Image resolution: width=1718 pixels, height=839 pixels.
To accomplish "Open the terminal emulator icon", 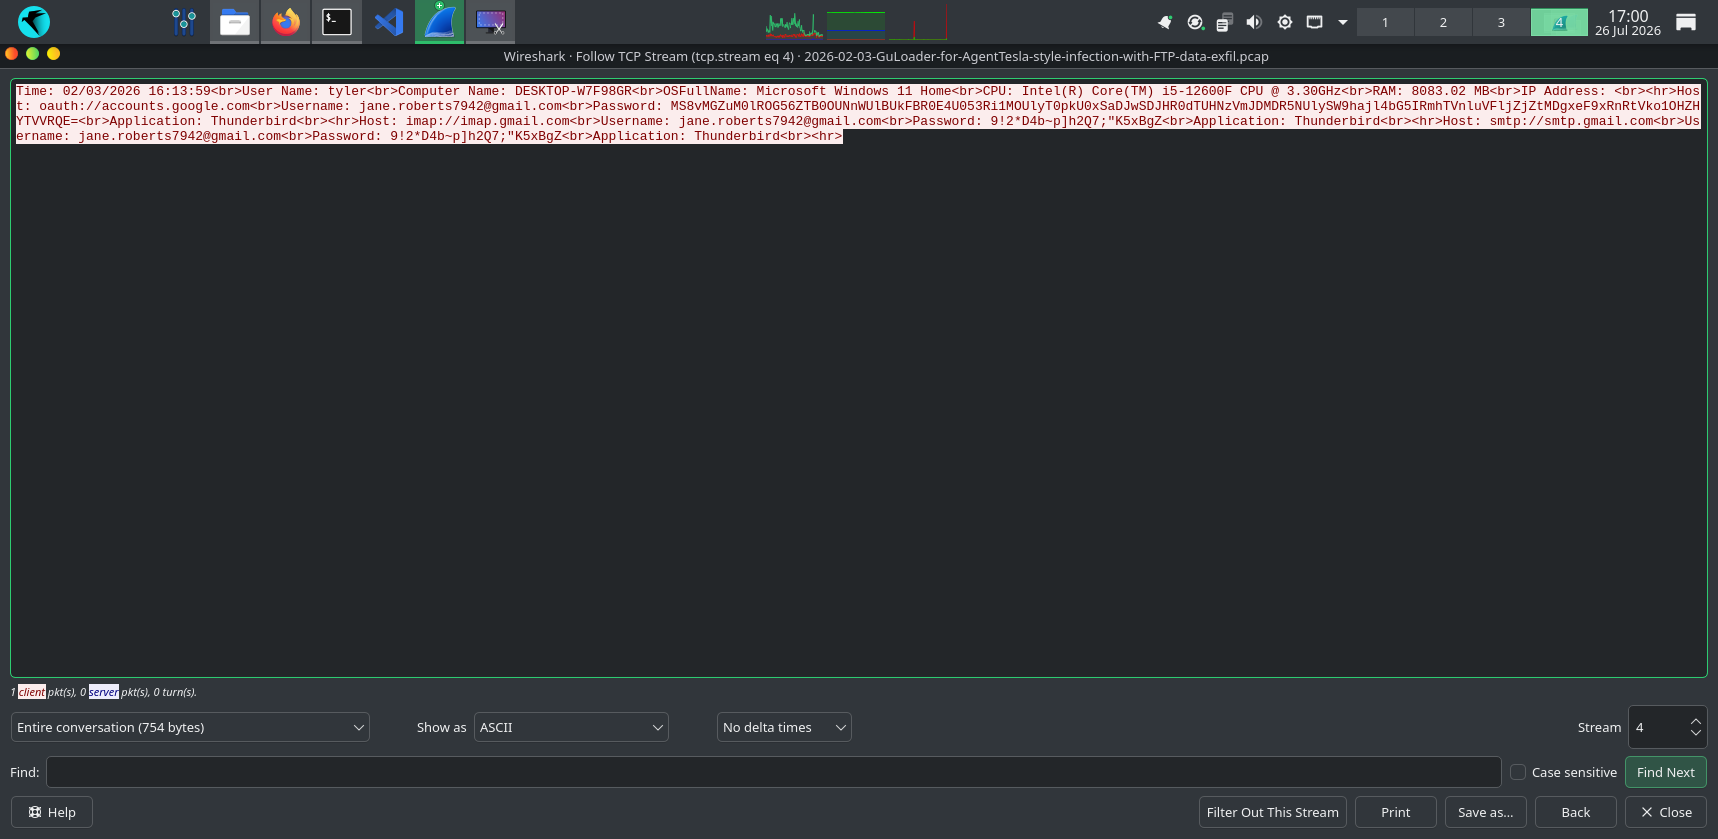I will tap(337, 22).
